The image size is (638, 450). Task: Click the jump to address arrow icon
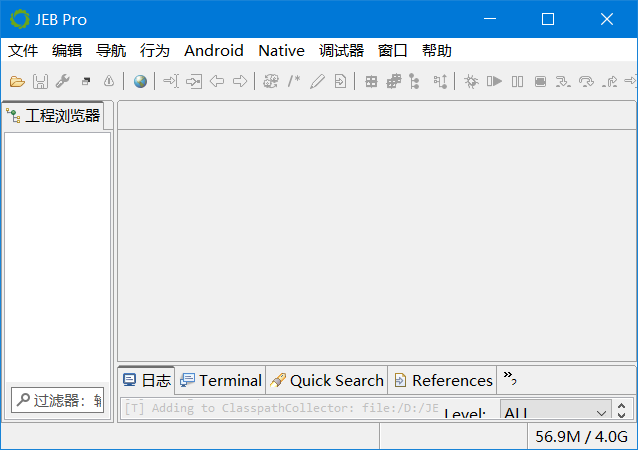(x=171, y=81)
